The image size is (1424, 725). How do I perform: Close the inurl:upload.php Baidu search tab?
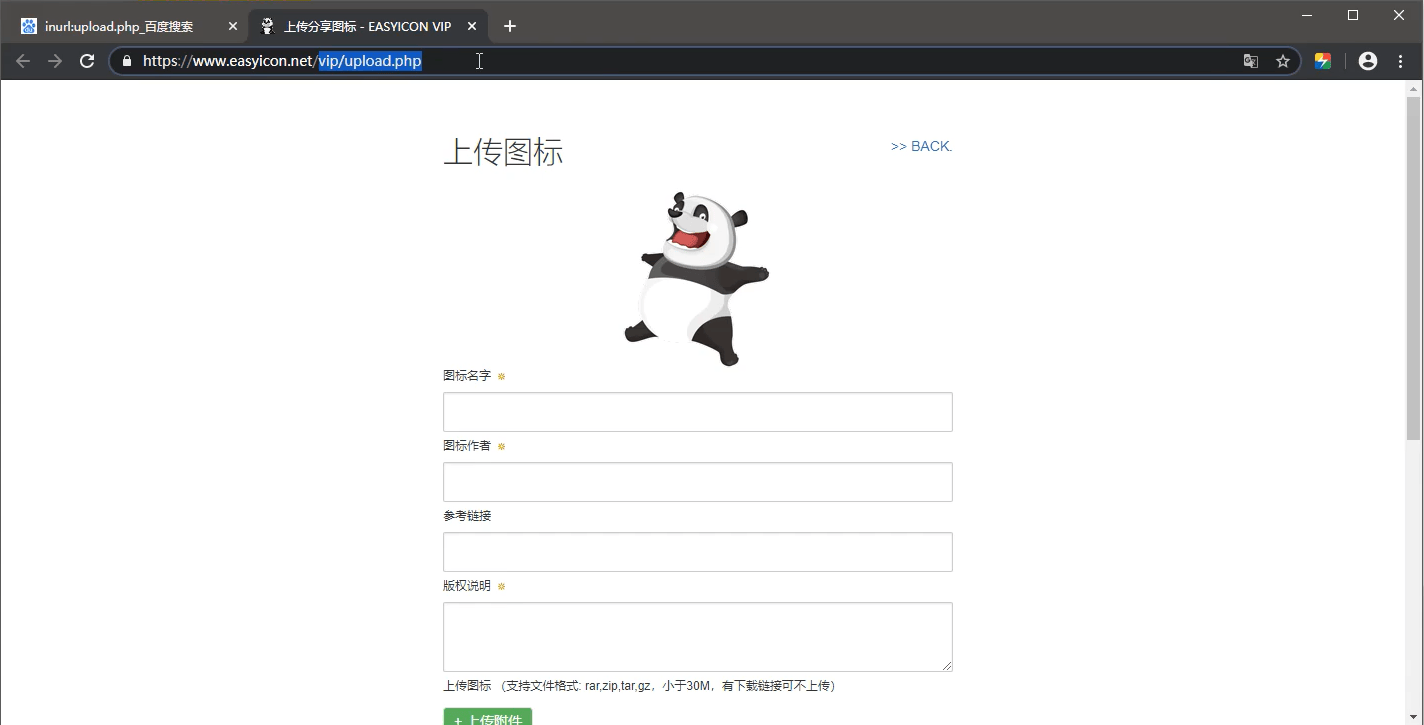click(233, 26)
